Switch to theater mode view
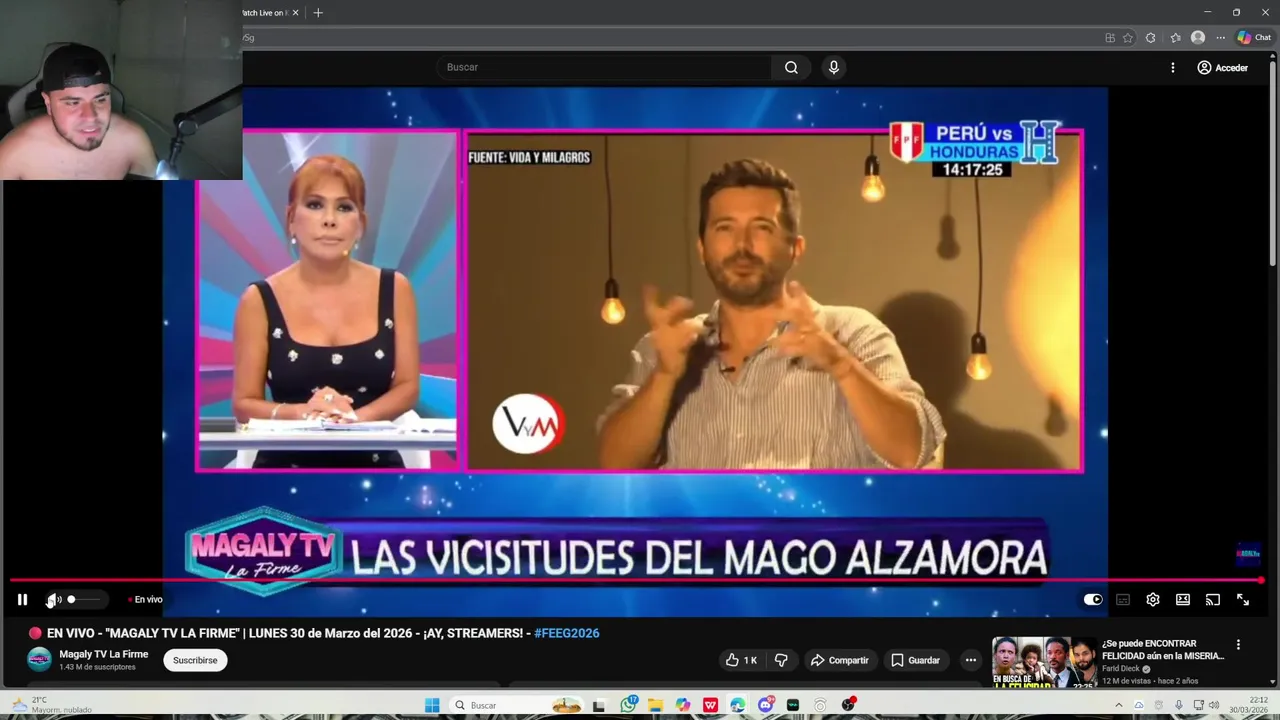The image size is (1280, 720). [1183, 600]
